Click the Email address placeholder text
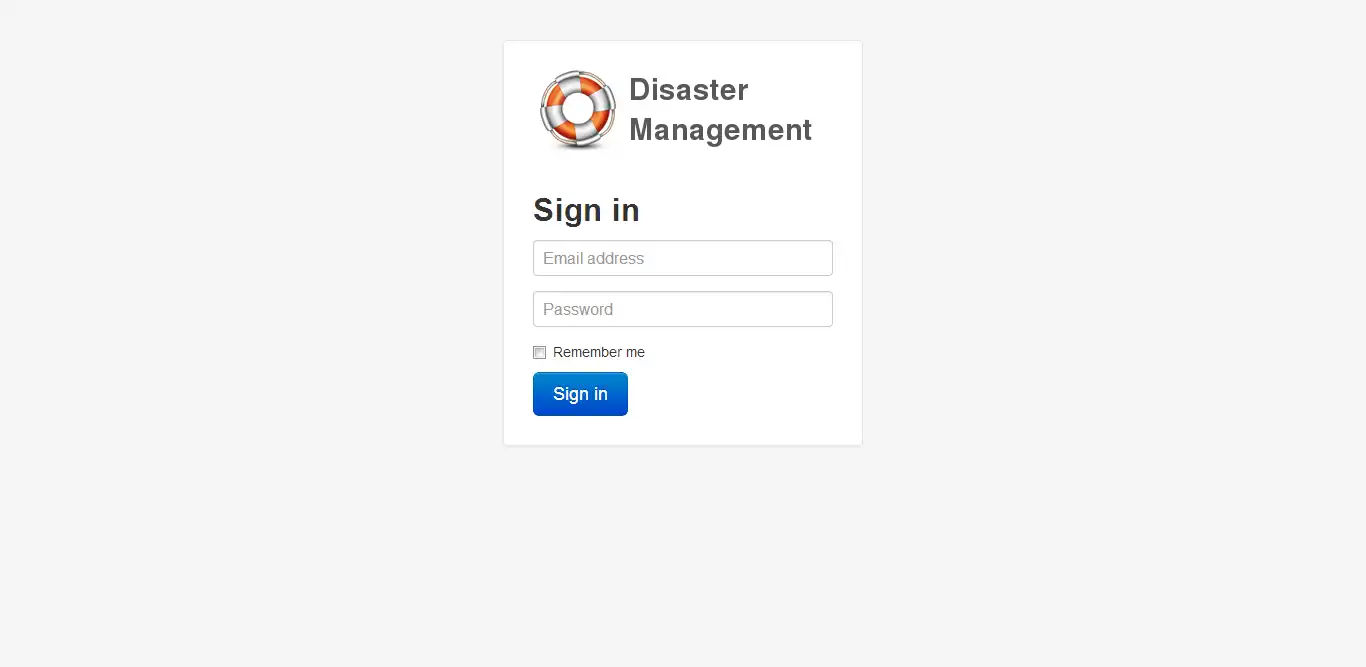This screenshot has height=667, width=1366. coord(593,258)
